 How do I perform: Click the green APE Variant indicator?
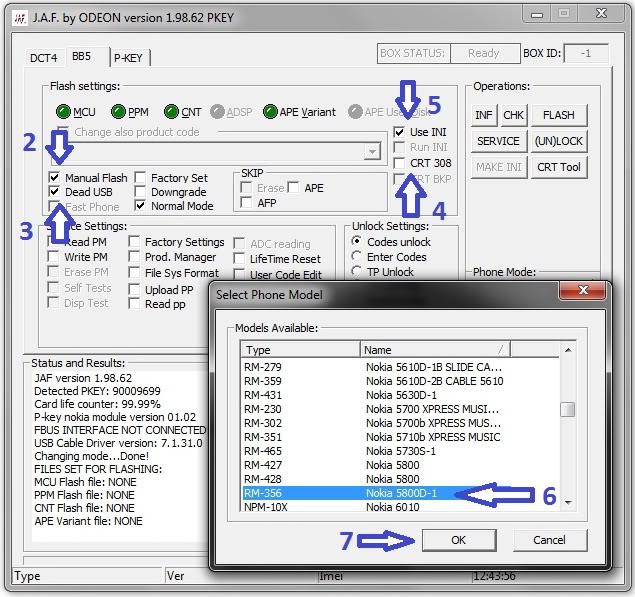click(270, 112)
